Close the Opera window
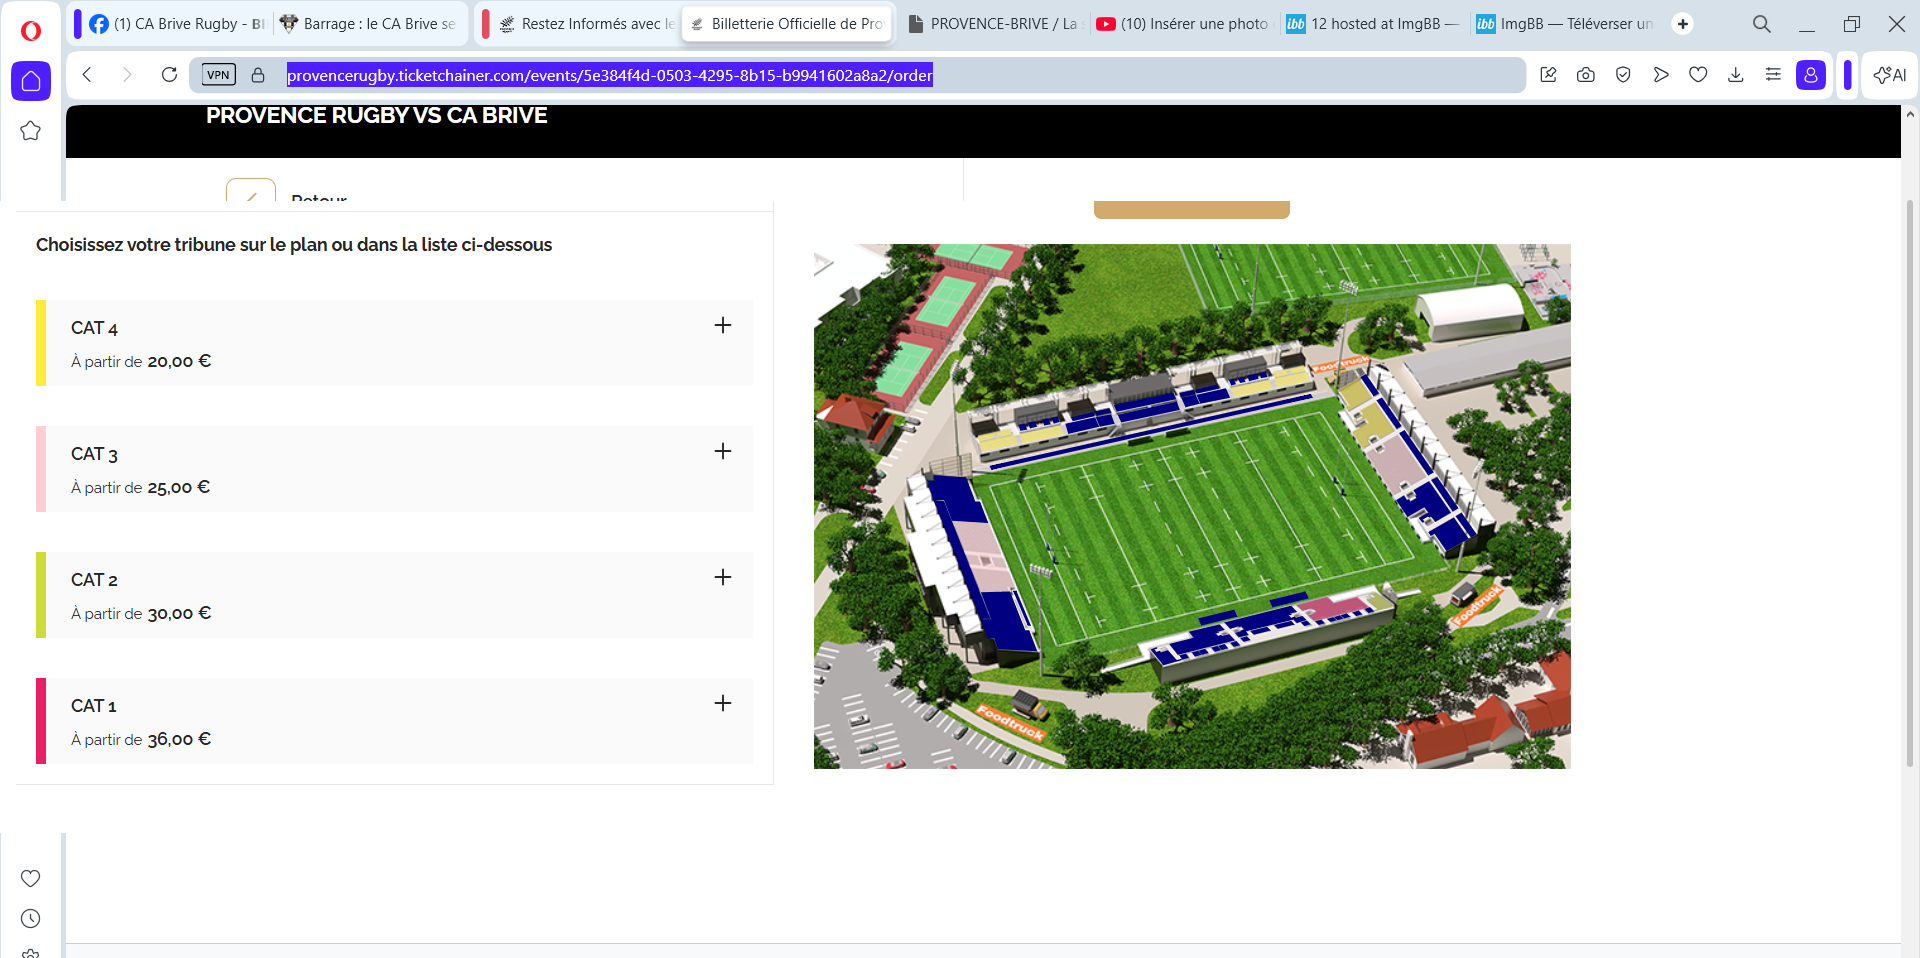Screen dimensions: 1920x958 (1897, 24)
